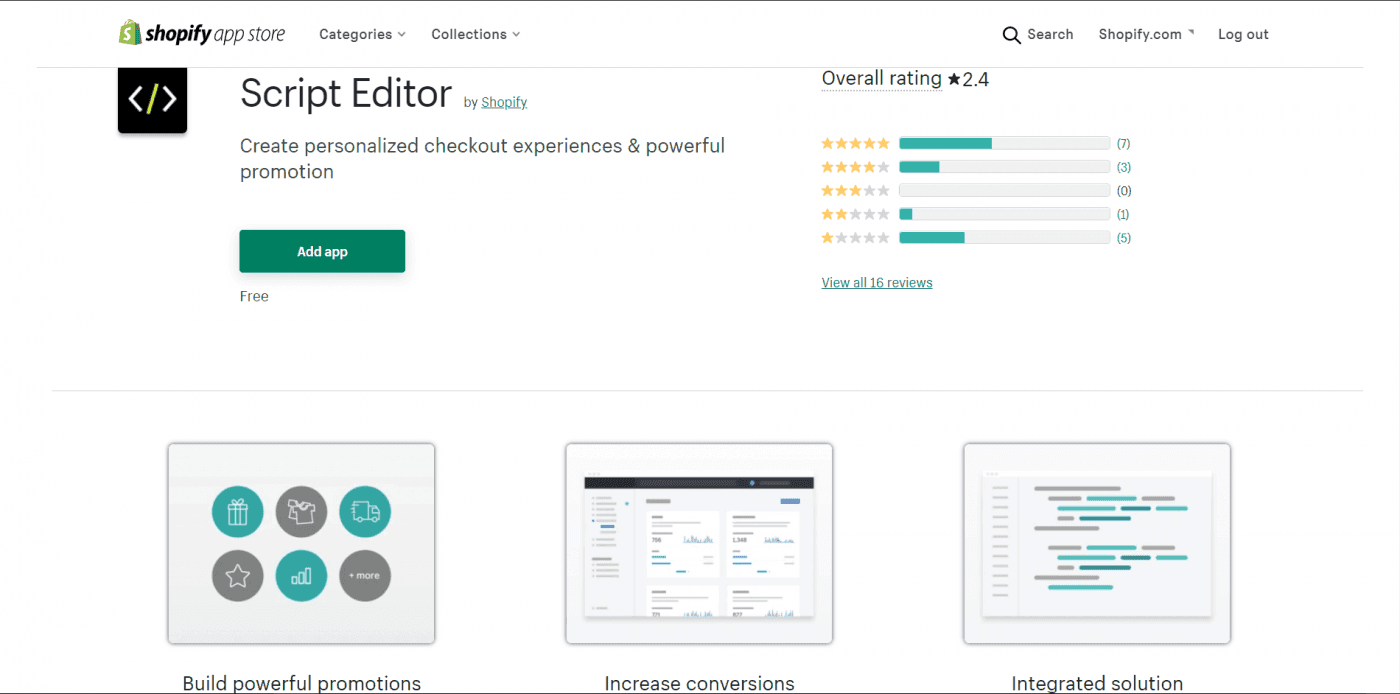The width and height of the screenshot is (1400, 694).
Task: Open the Integrated solution code thumbnail
Action: pyautogui.click(x=1097, y=544)
